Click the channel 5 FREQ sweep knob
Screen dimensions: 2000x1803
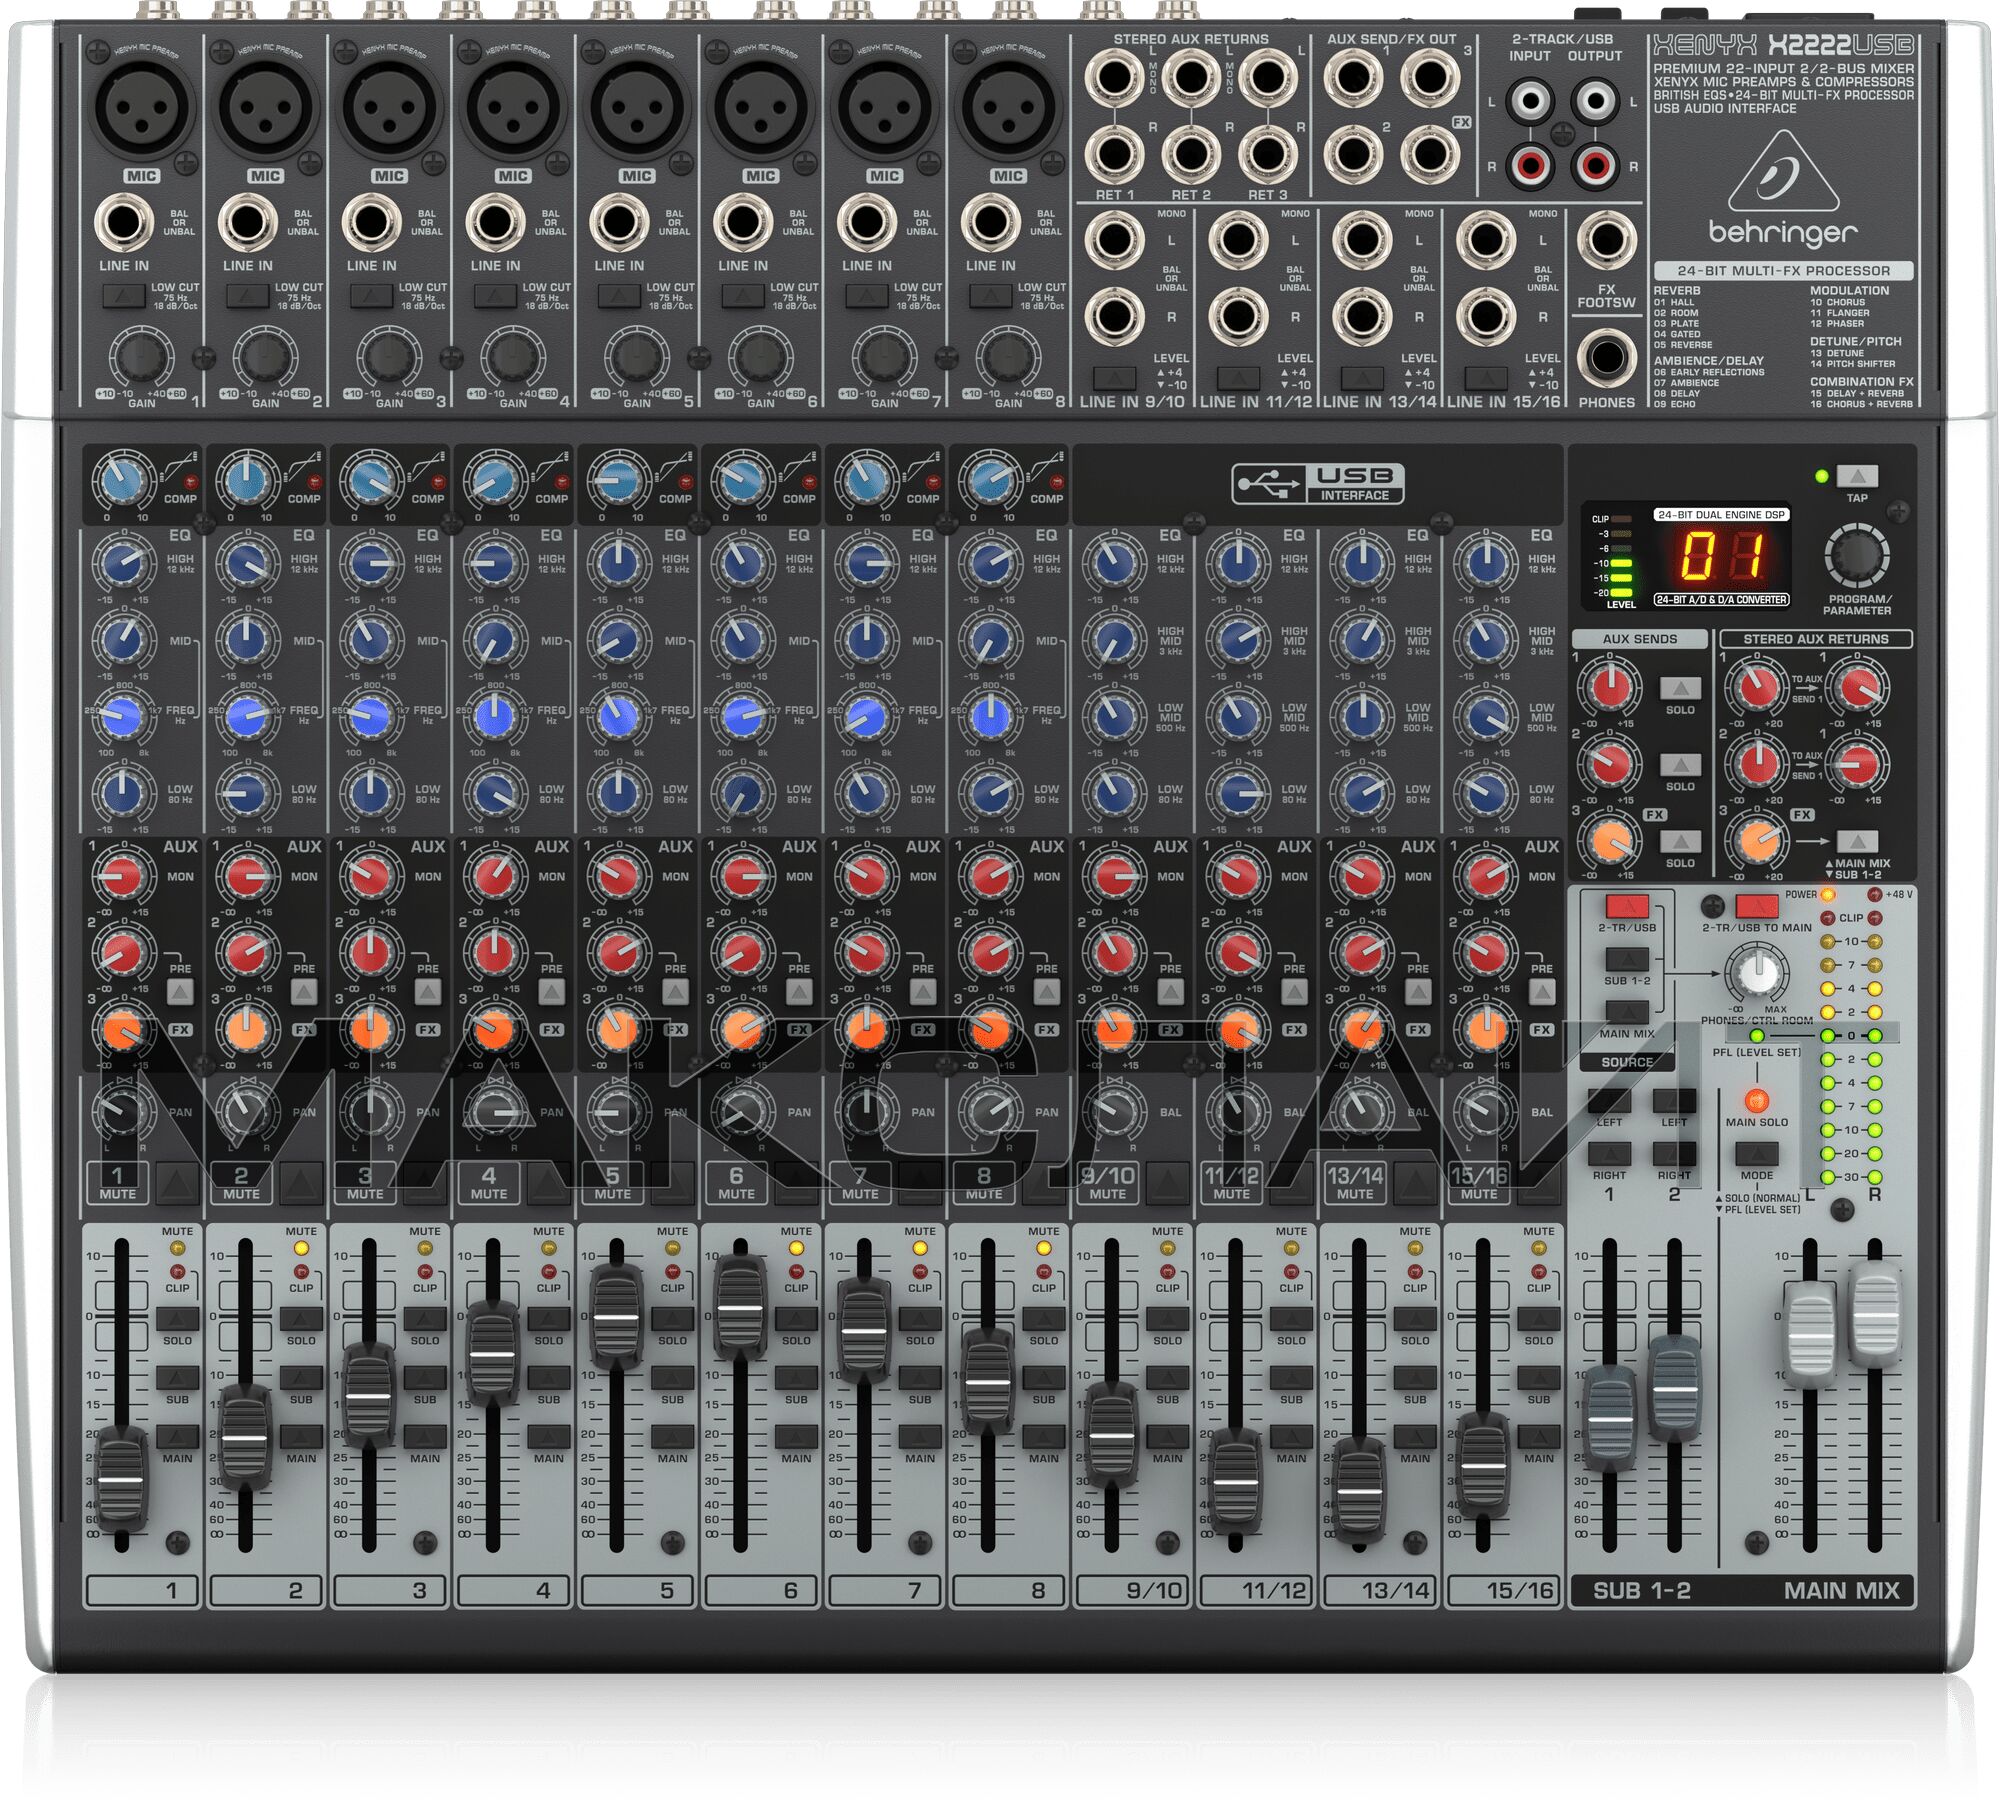(x=617, y=716)
